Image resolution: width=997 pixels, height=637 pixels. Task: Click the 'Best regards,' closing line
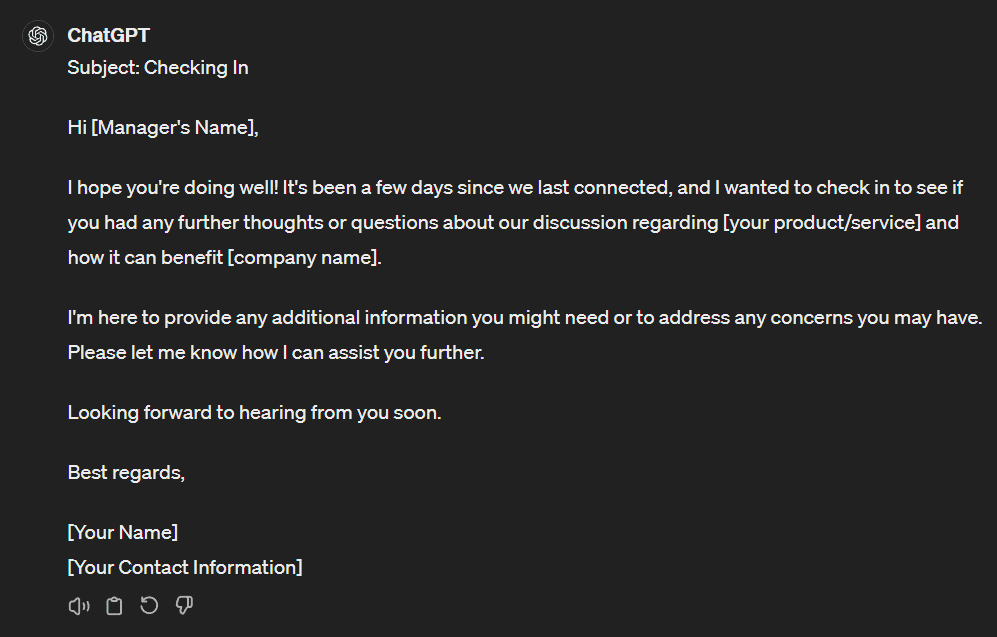[126, 472]
